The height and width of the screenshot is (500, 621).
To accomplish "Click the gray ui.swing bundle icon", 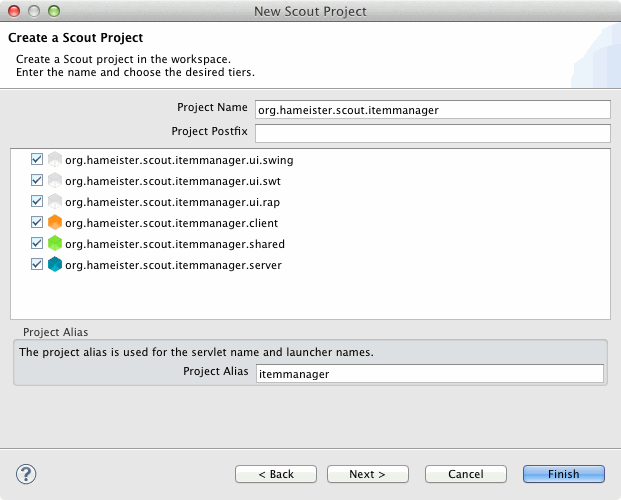I will [x=55, y=159].
